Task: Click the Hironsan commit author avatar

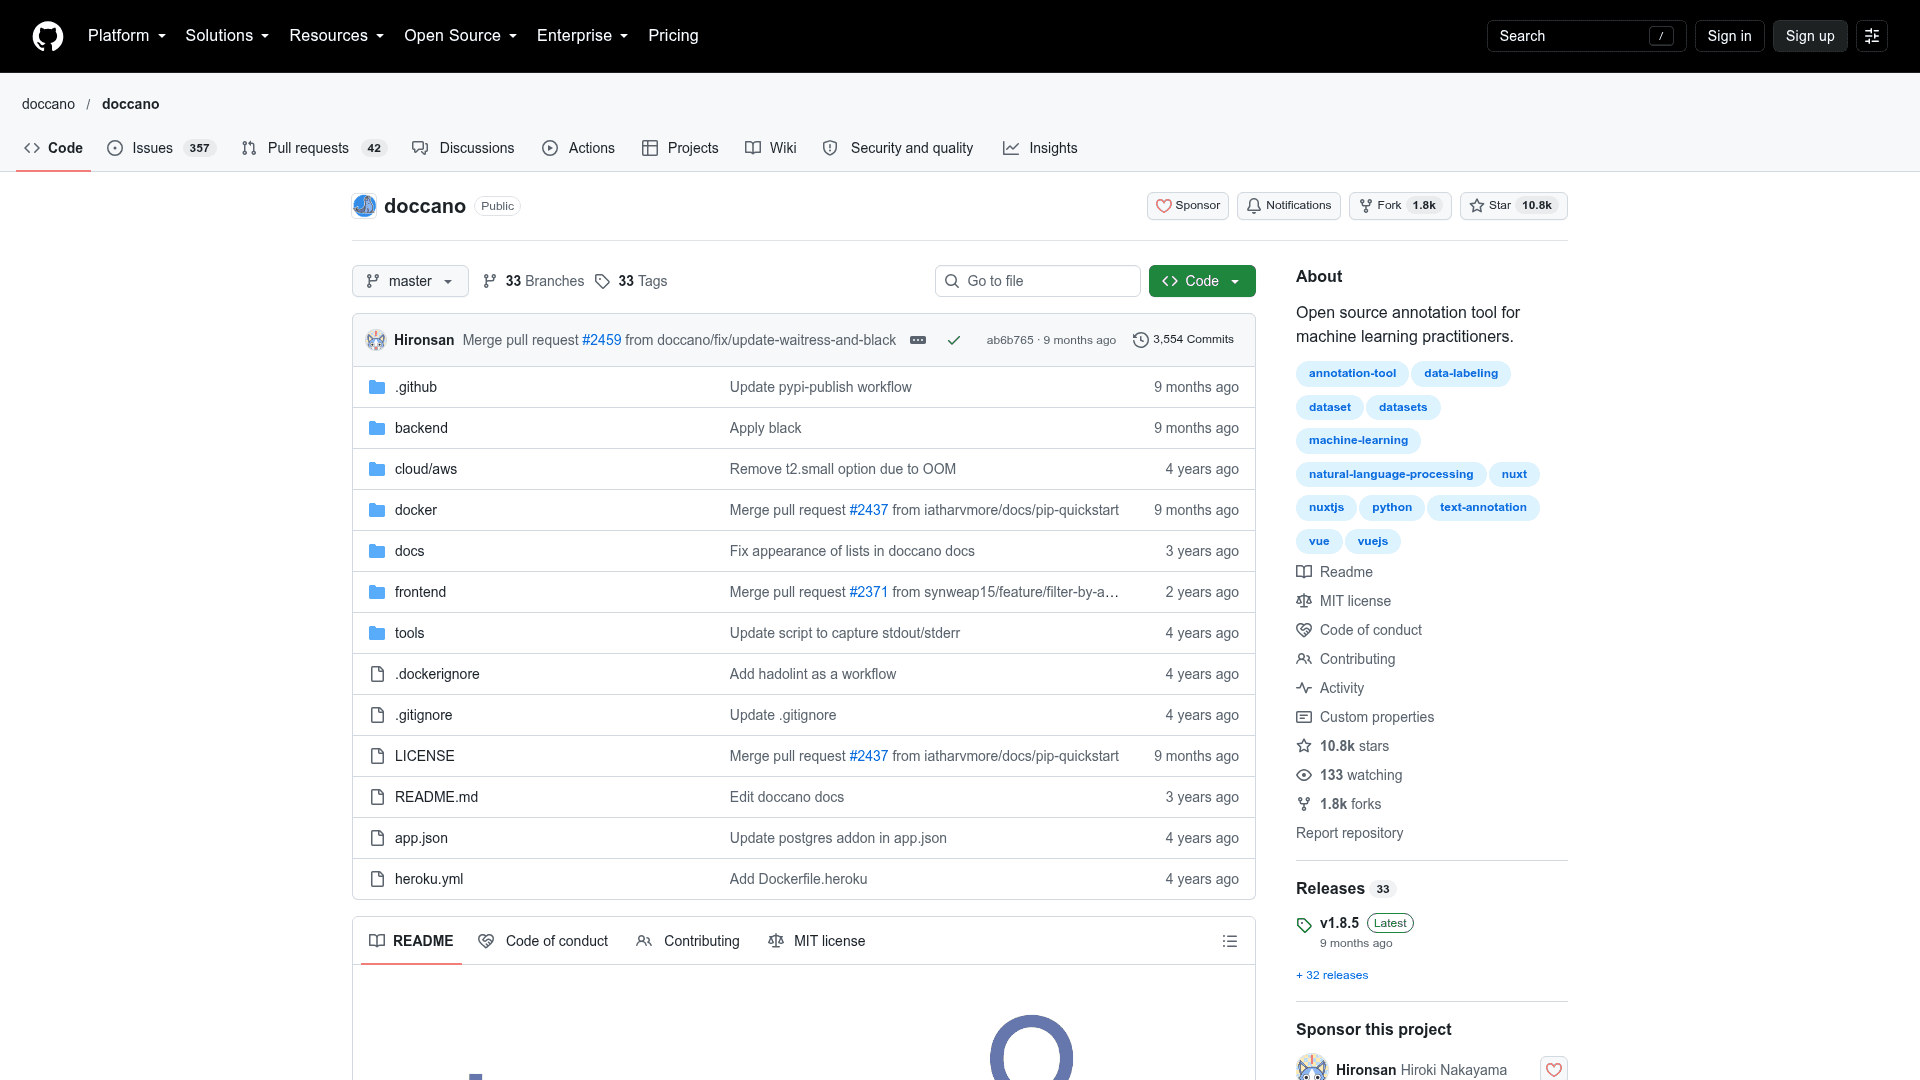Action: pos(376,340)
